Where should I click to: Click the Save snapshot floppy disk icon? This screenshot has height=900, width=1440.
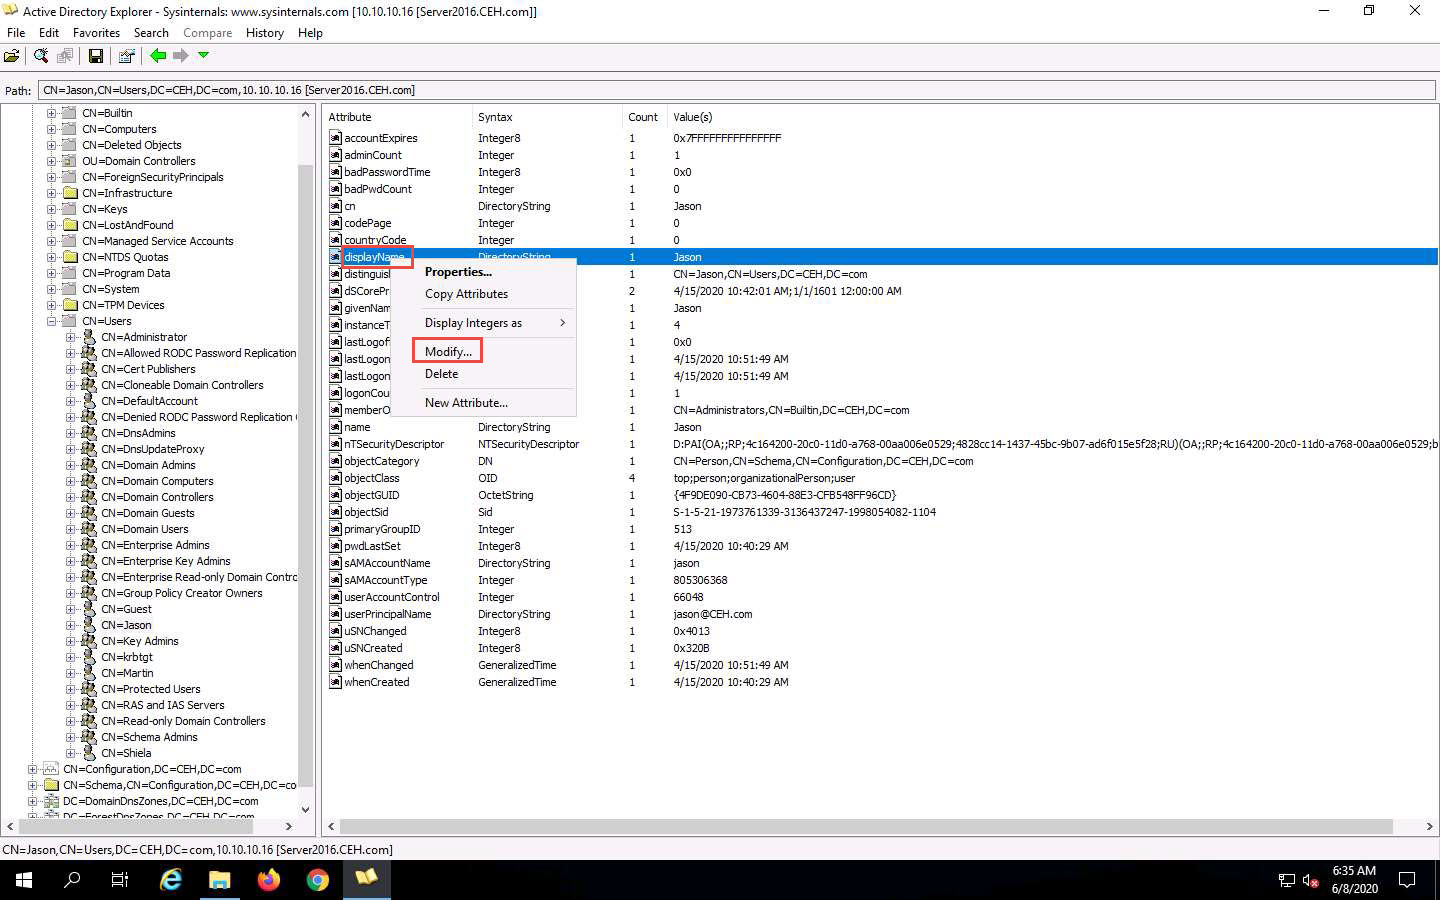(x=96, y=56)
